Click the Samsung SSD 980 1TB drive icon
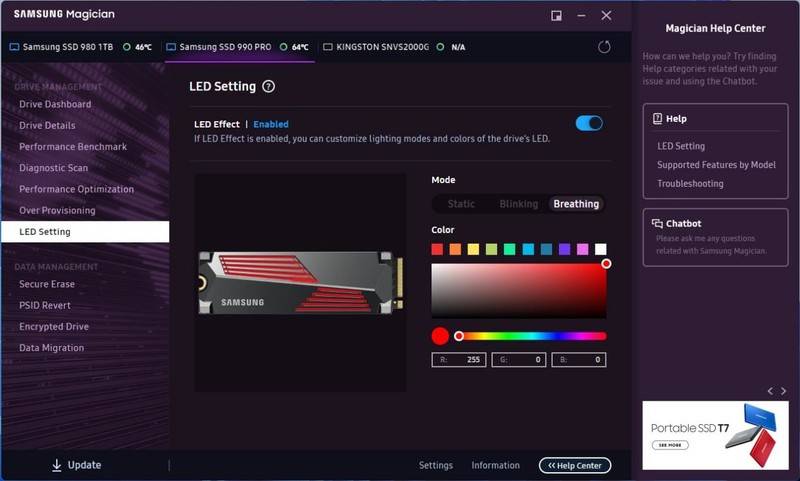The width and height of the screenshot is (800, 481). [x=14, y=47]
